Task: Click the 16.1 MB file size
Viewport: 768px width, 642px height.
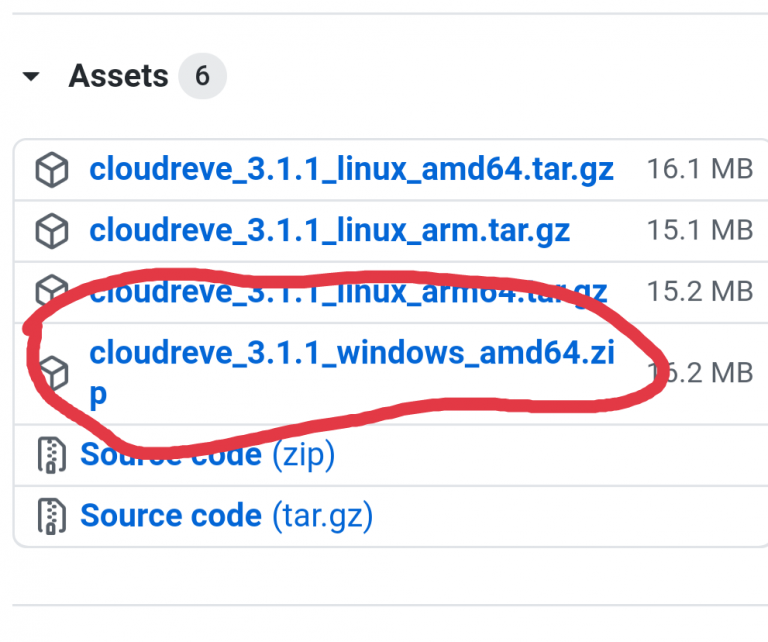Action: (x=699, y=169)
